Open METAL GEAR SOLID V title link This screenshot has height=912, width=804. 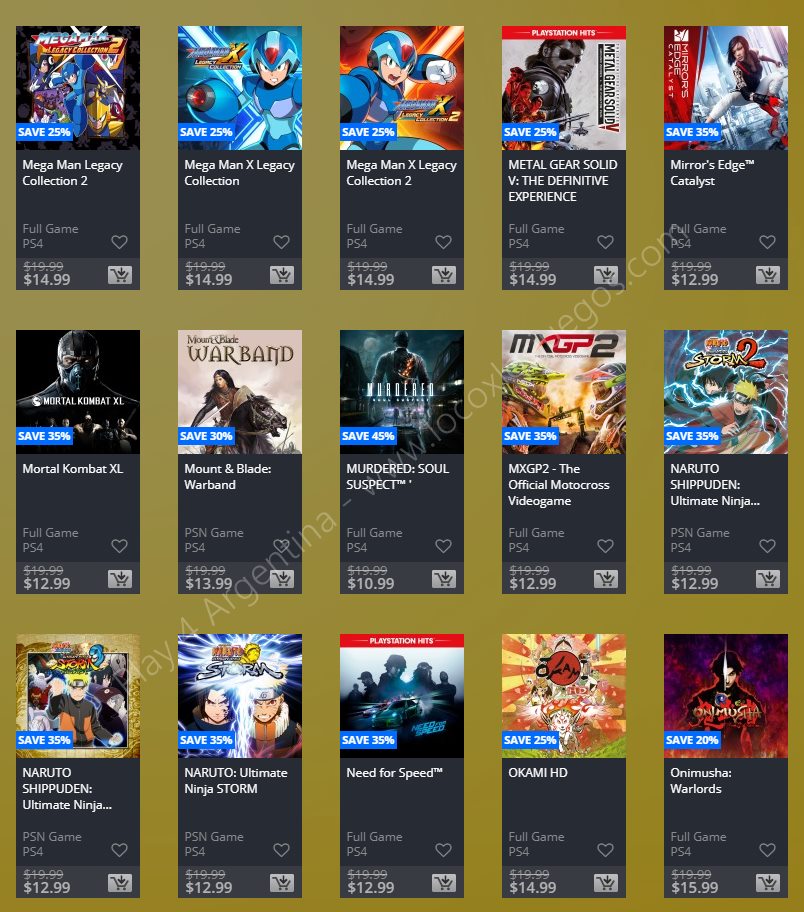click(563, 181)
